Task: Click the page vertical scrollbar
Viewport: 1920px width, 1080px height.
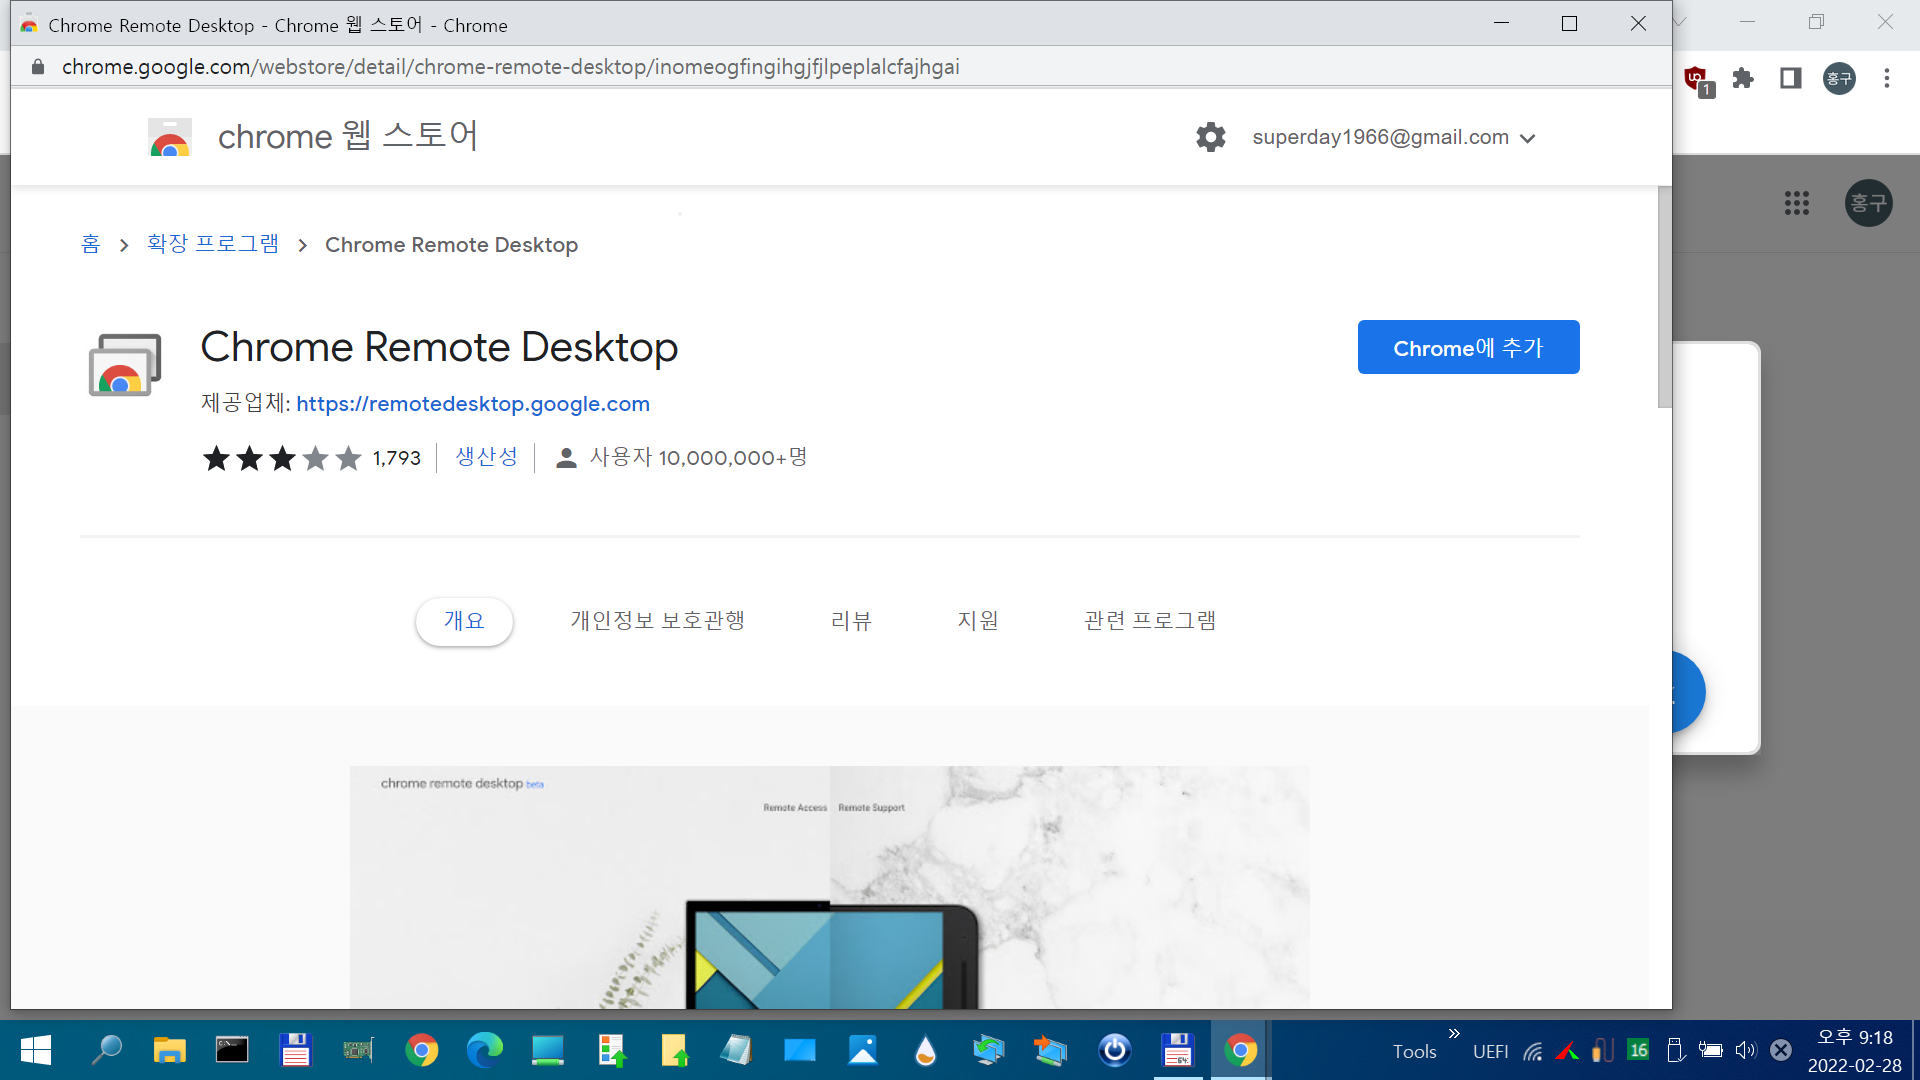Action: coord(1664,297)
